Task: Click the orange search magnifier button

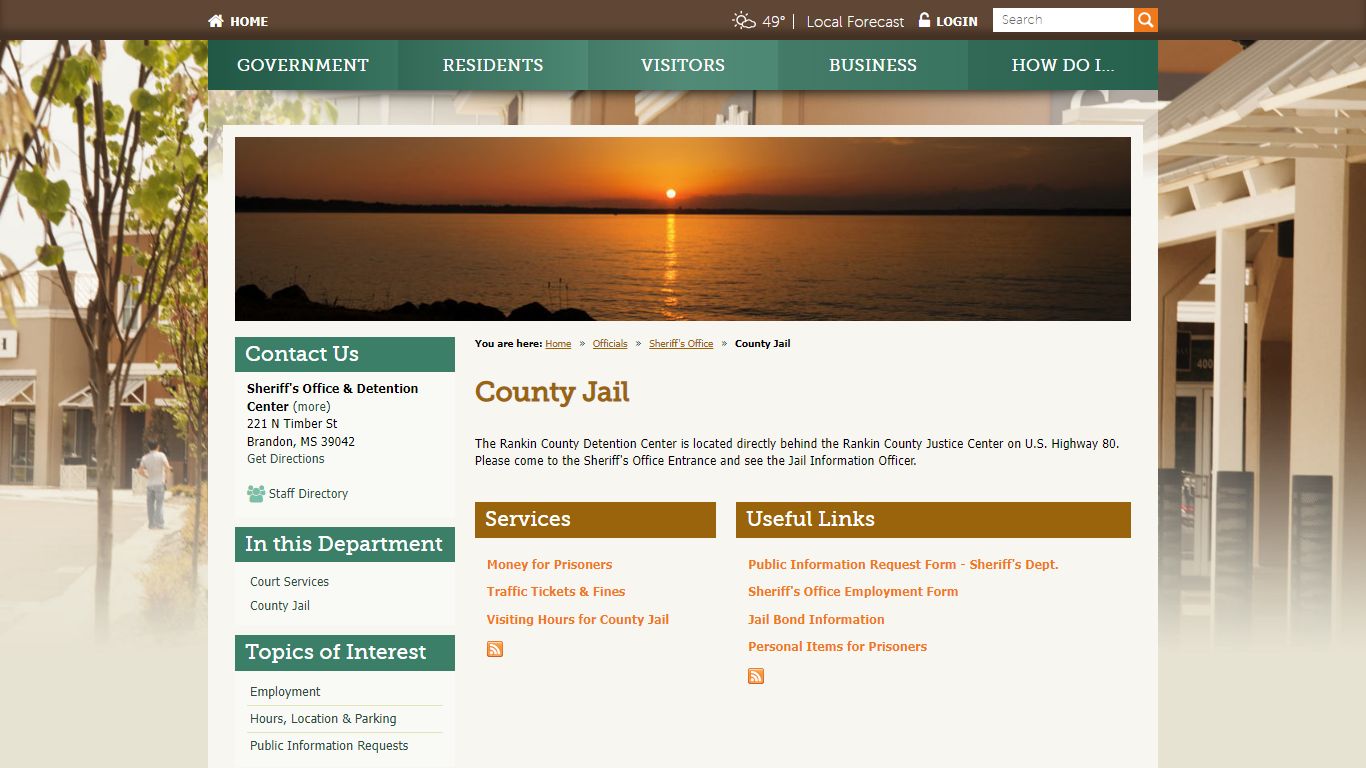Action: coord(1145,20)
